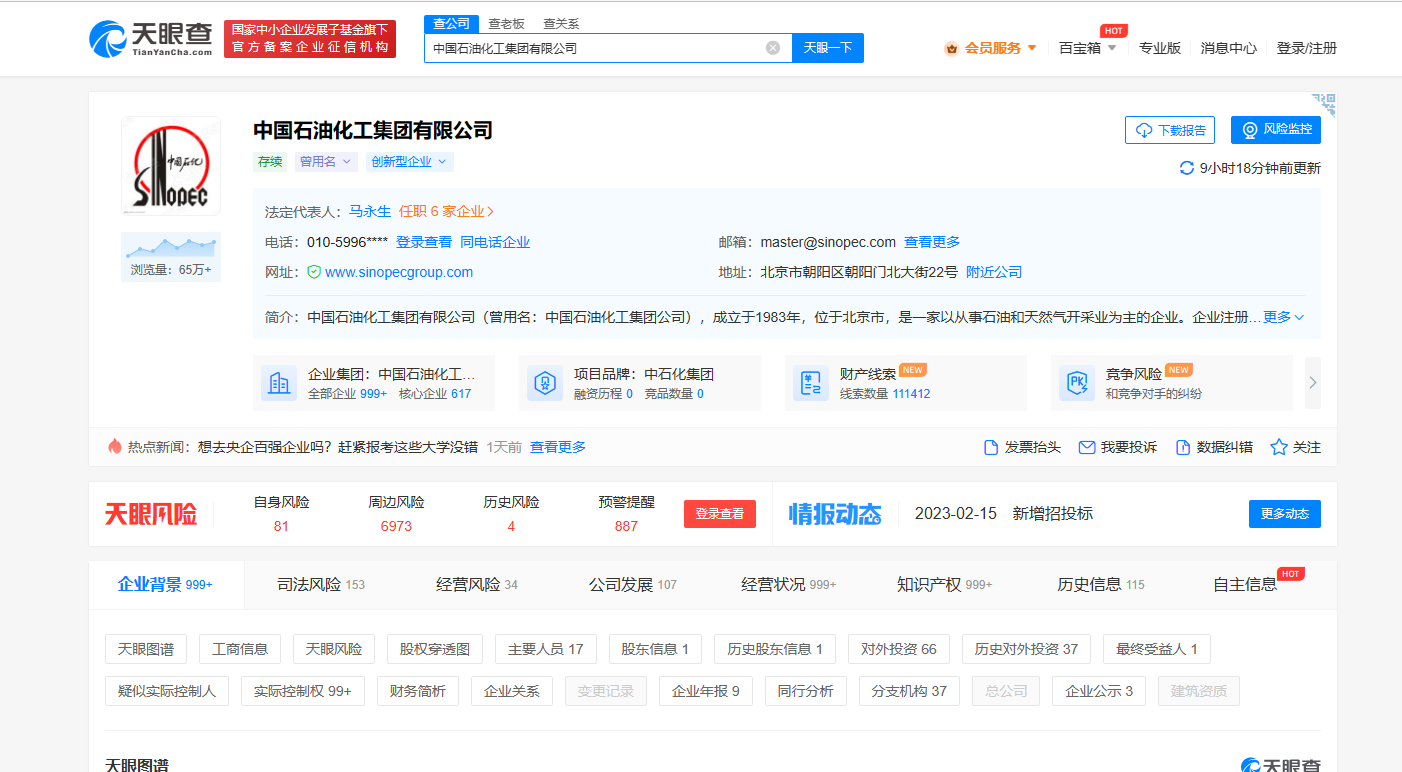Open 附近公司 link
Viewport: 1402px width, 772px height.
pos(994,272)
